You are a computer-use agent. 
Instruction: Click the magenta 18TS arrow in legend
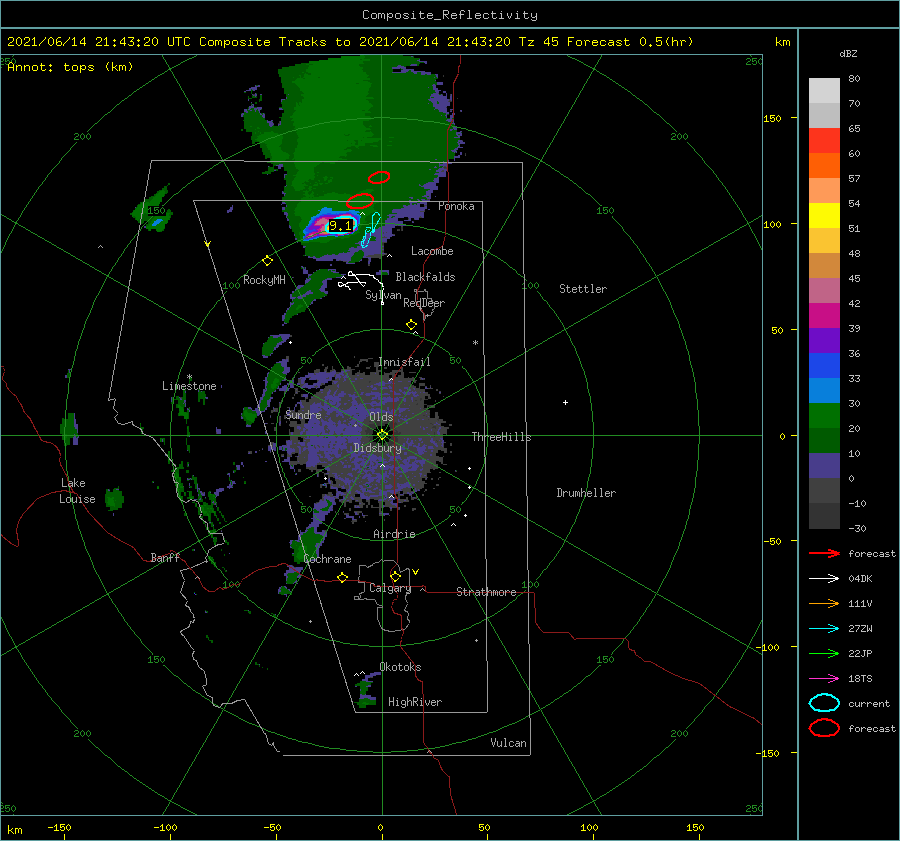(x=824, y=679)
